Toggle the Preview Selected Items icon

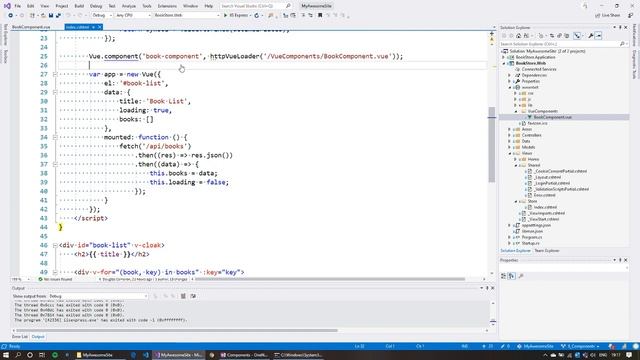pyautogui.click(x=598, y=36)
